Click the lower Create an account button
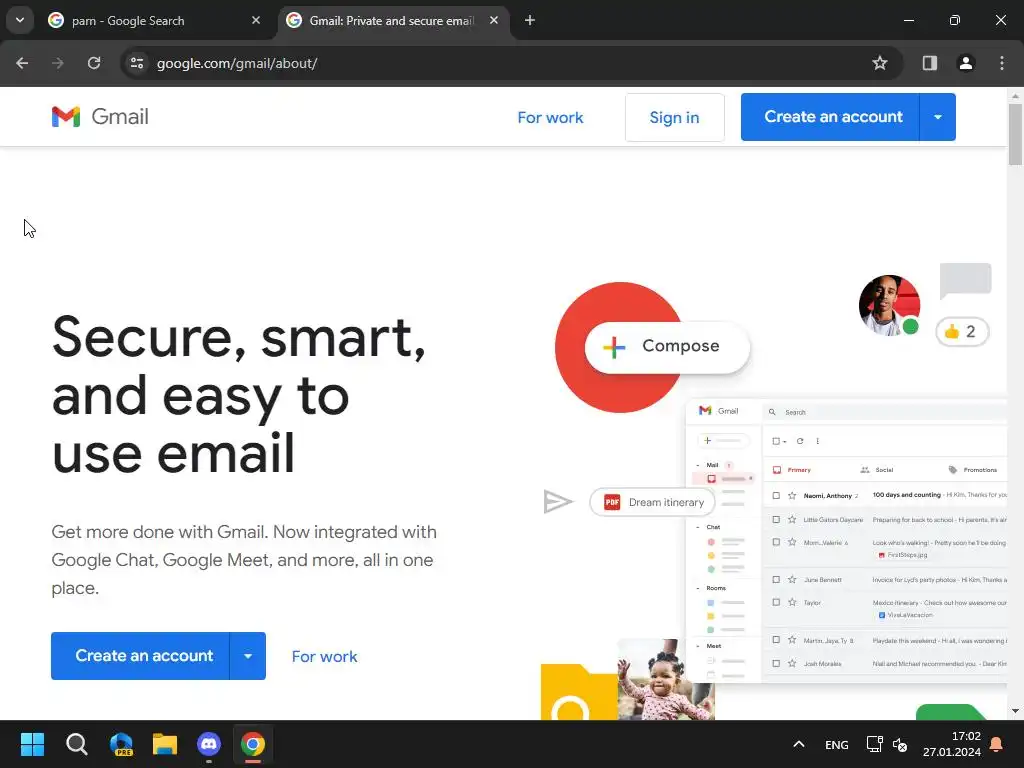The image size is (1024, 768). tap(140, 656)
